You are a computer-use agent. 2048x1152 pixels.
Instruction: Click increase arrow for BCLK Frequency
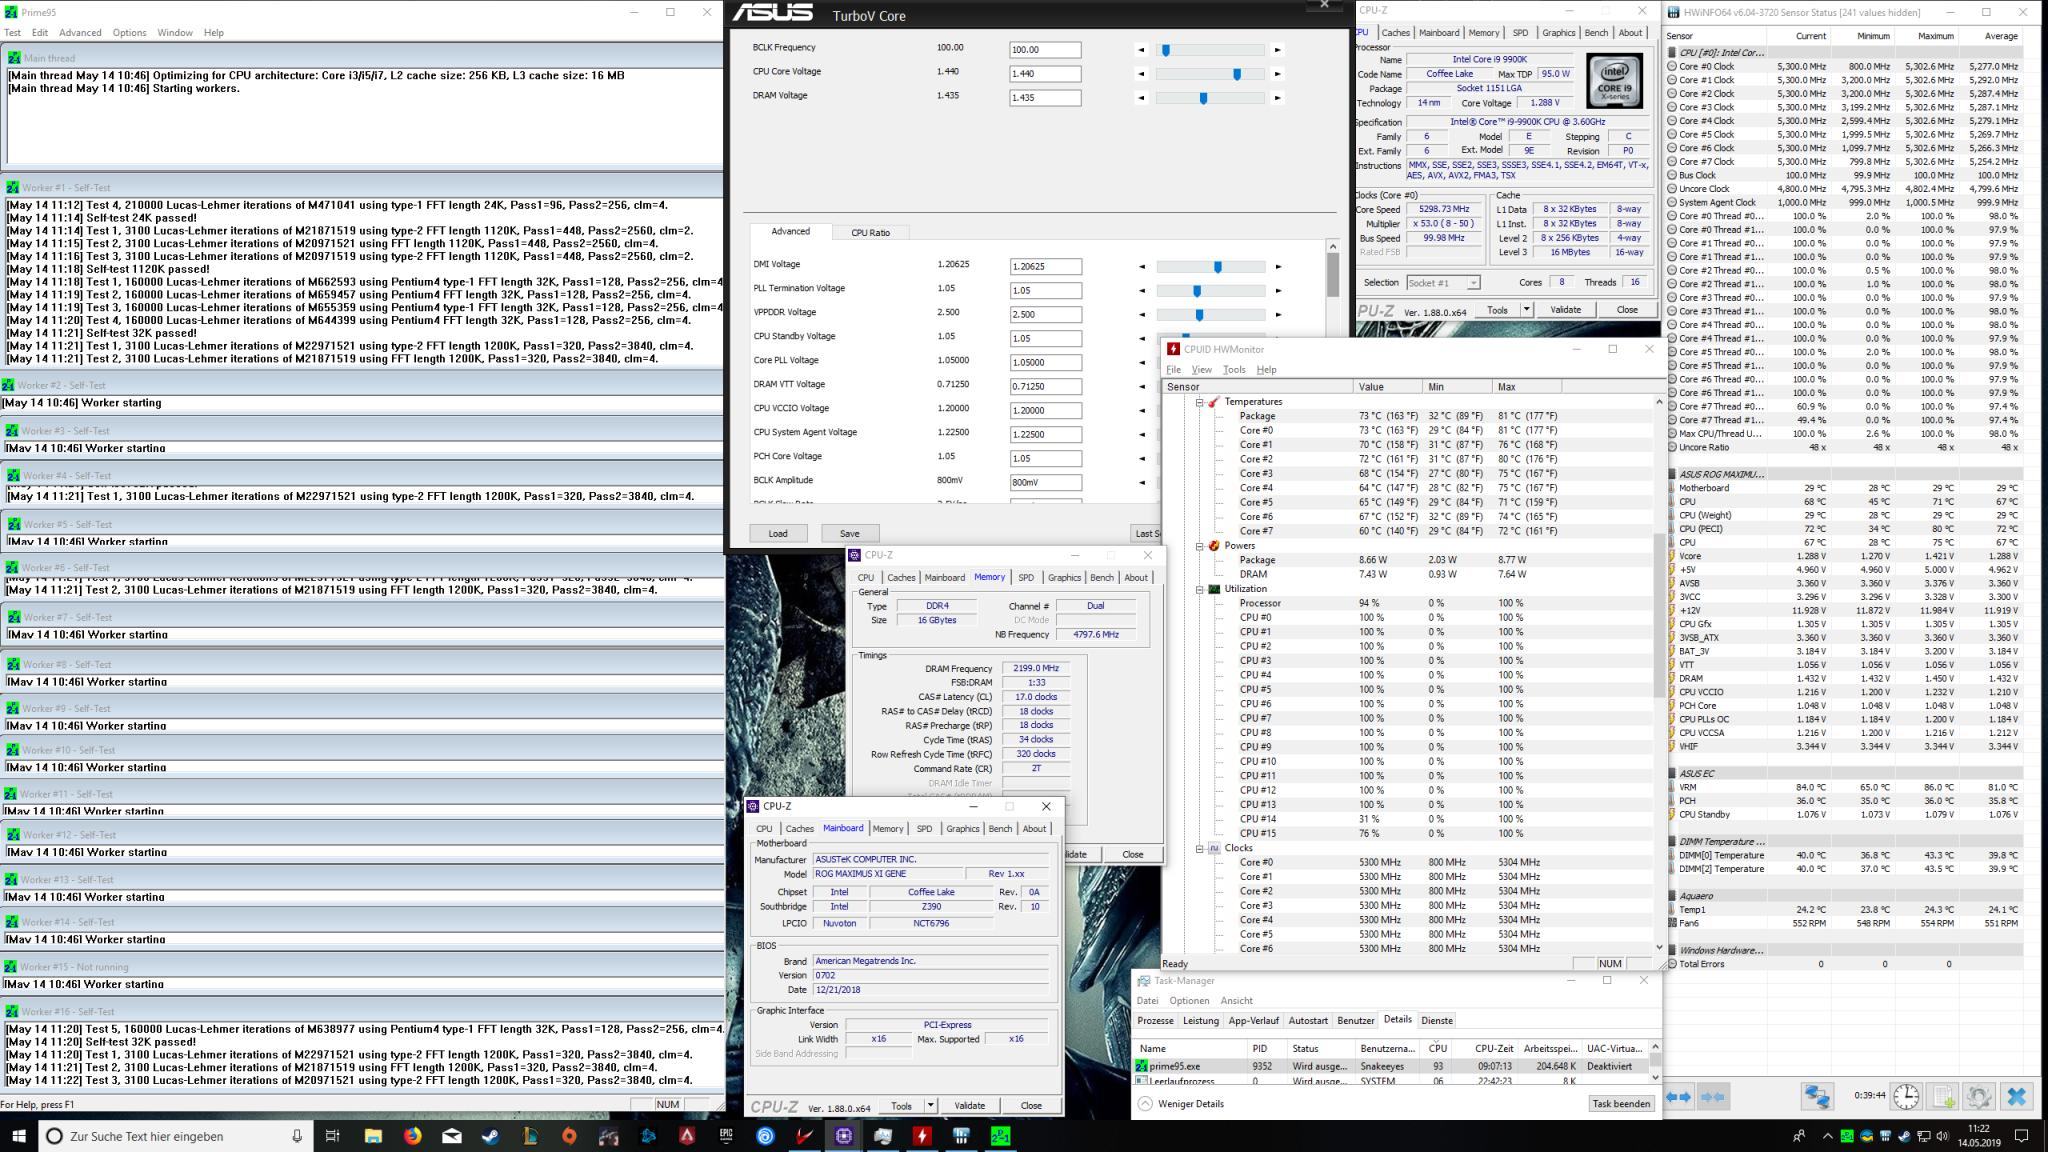pos(1277,50)
